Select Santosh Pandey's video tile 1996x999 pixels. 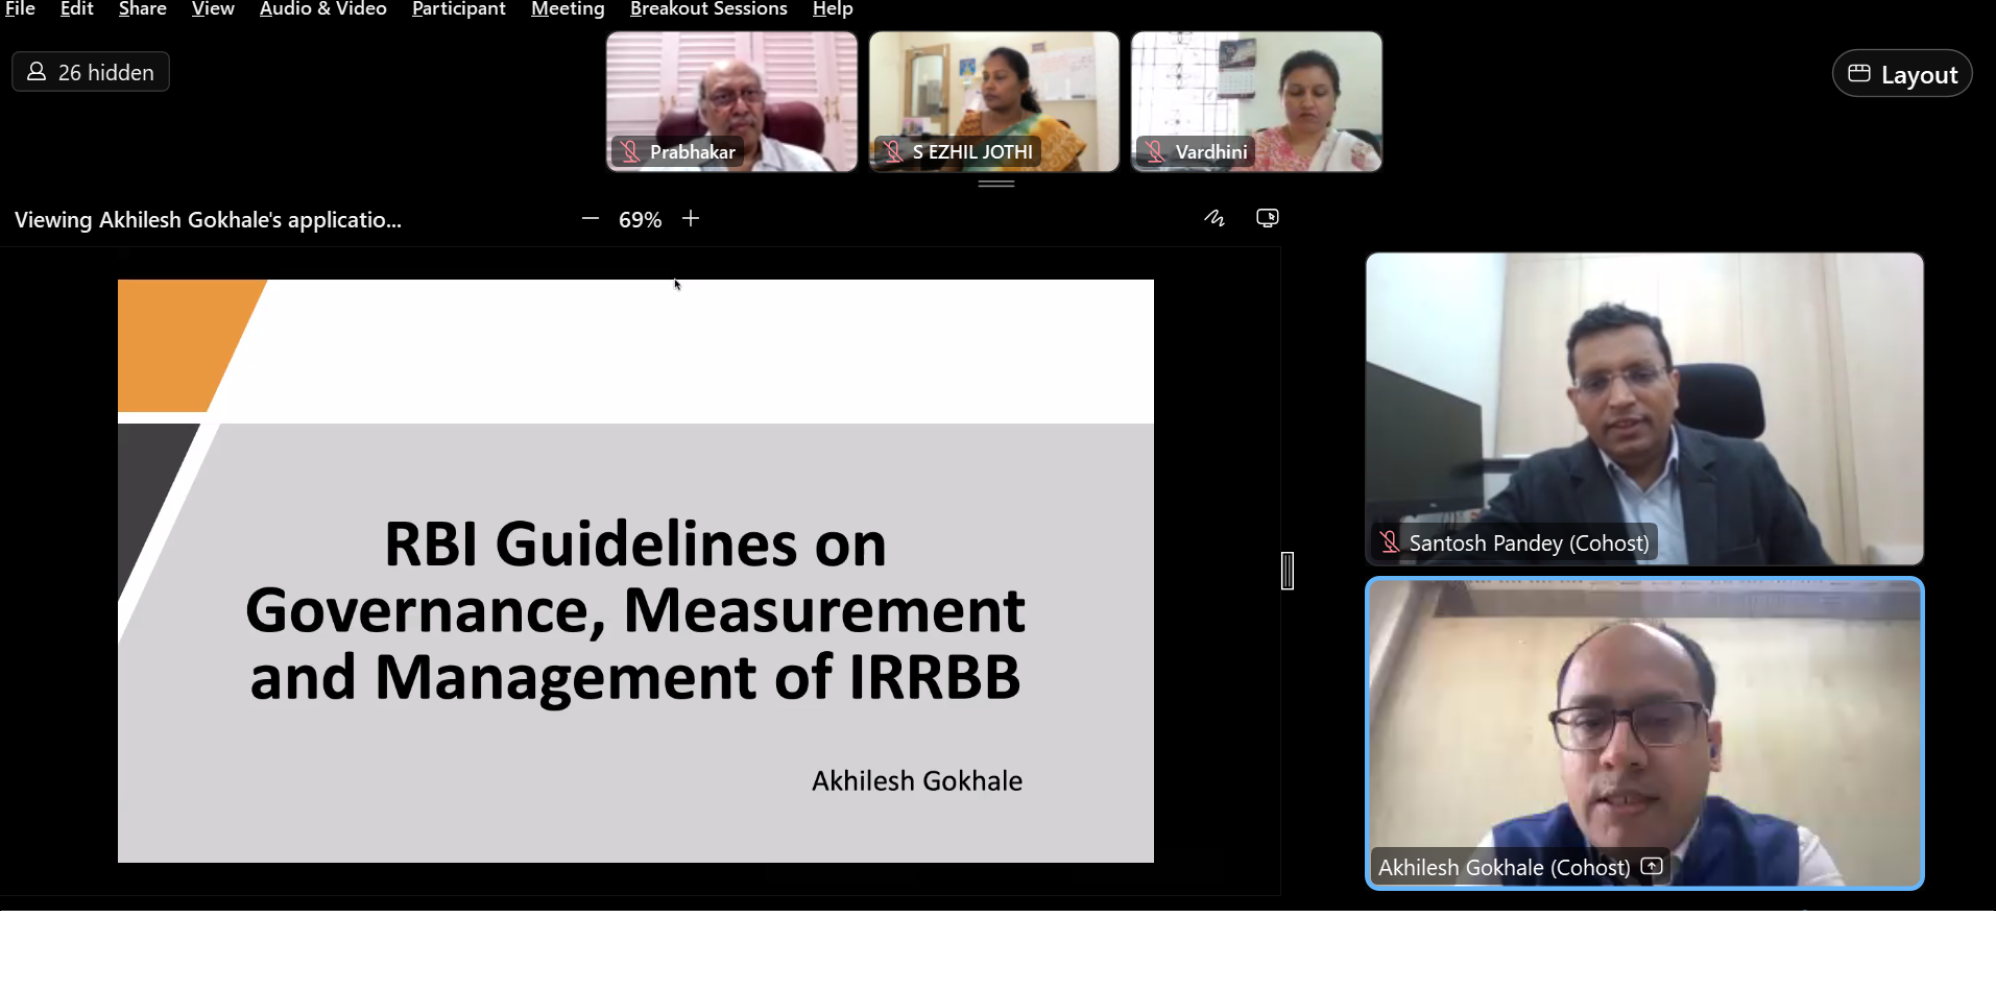(x=1644, y=400)
